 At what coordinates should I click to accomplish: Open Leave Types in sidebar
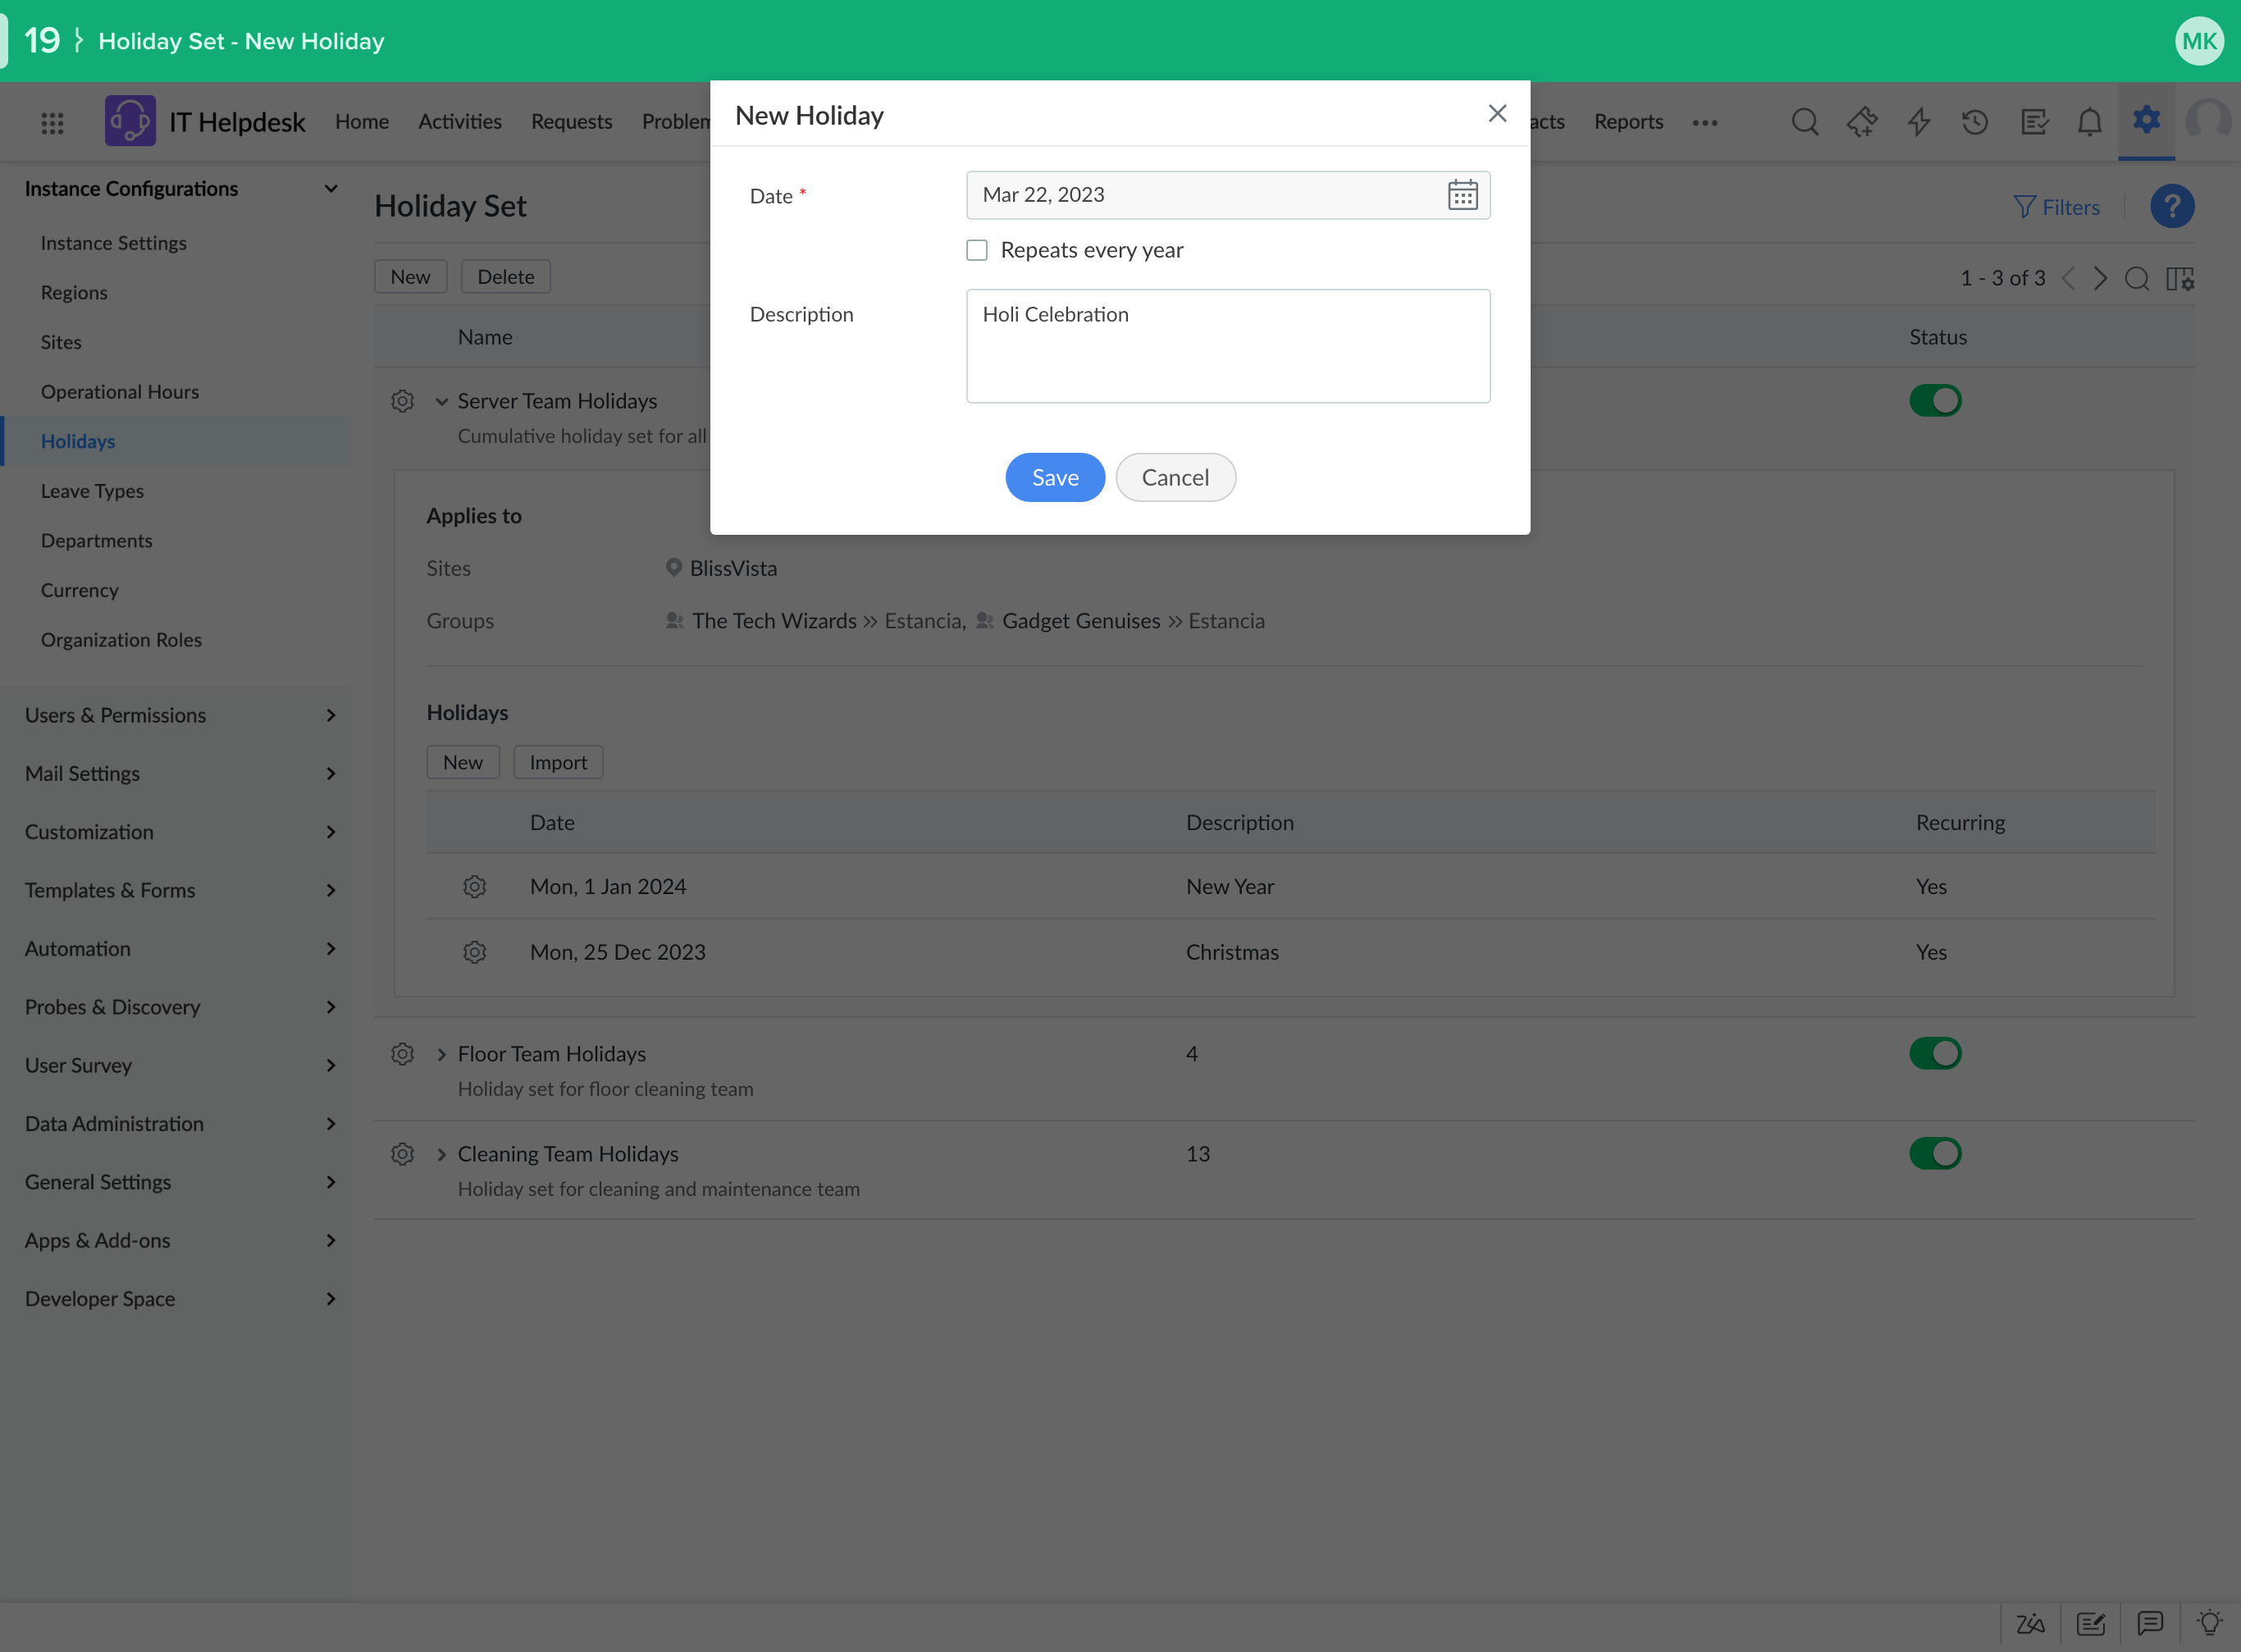pyautogui.click(x=92, y=491)
